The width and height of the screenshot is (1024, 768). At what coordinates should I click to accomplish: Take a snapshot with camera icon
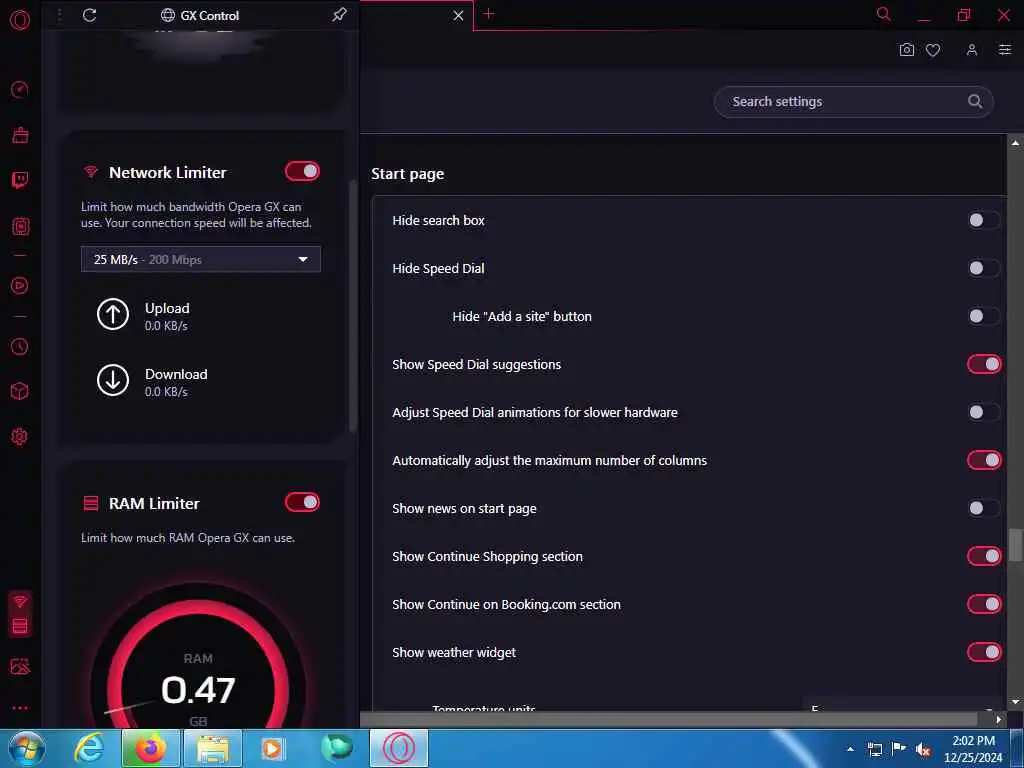pos(906,50)
